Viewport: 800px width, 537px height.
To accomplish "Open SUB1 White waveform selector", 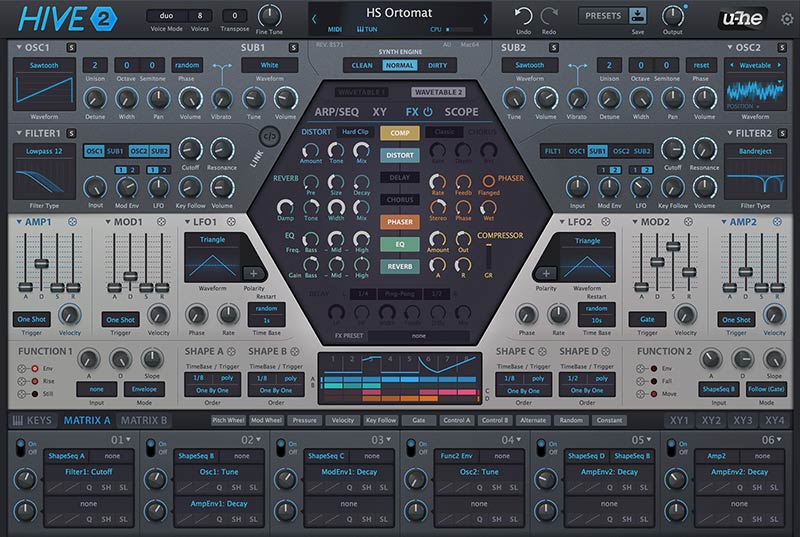I will (269, 65).
